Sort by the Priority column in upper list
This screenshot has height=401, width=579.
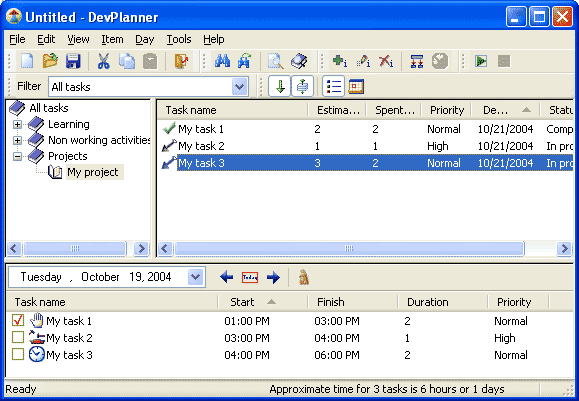coord(447,110)
